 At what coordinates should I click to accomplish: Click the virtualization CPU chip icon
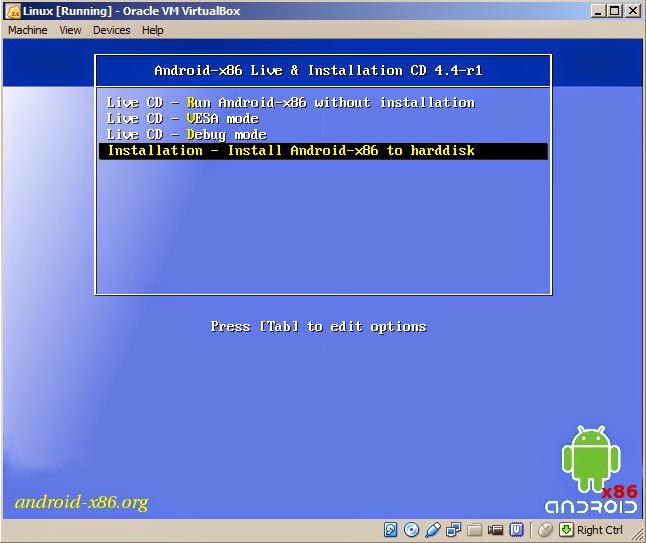(517, 530)
